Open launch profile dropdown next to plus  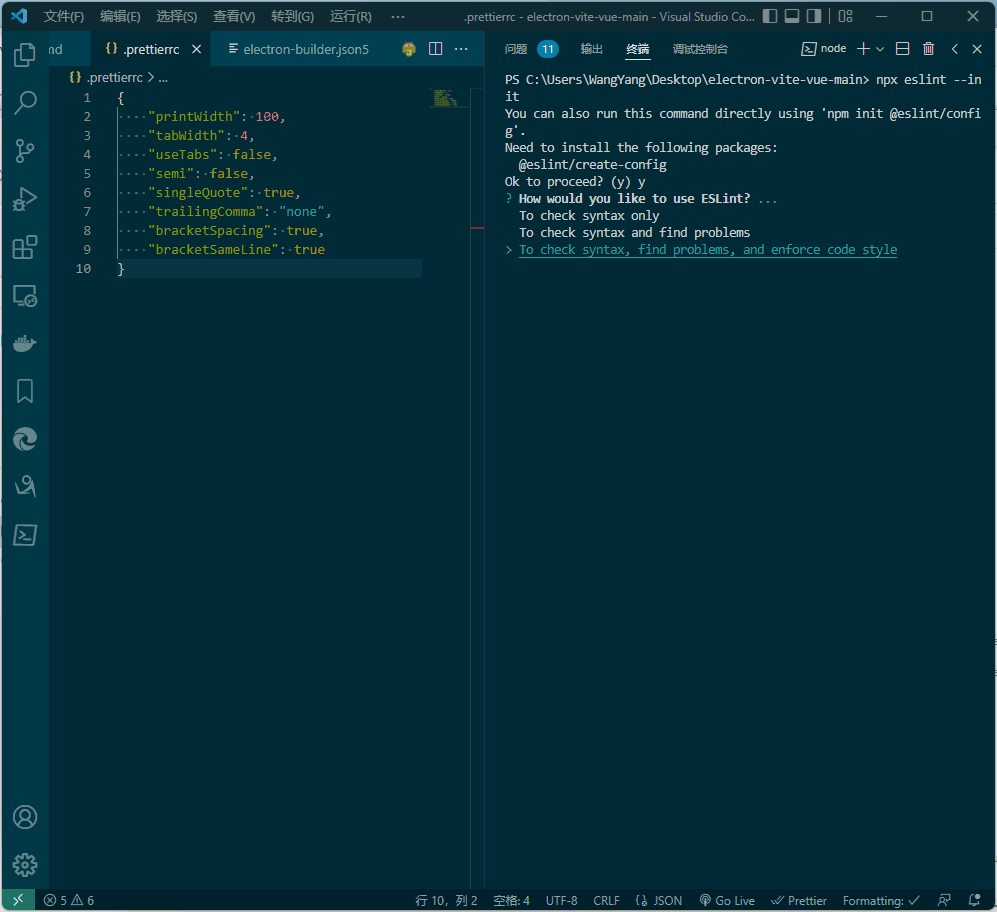[880, 49]
